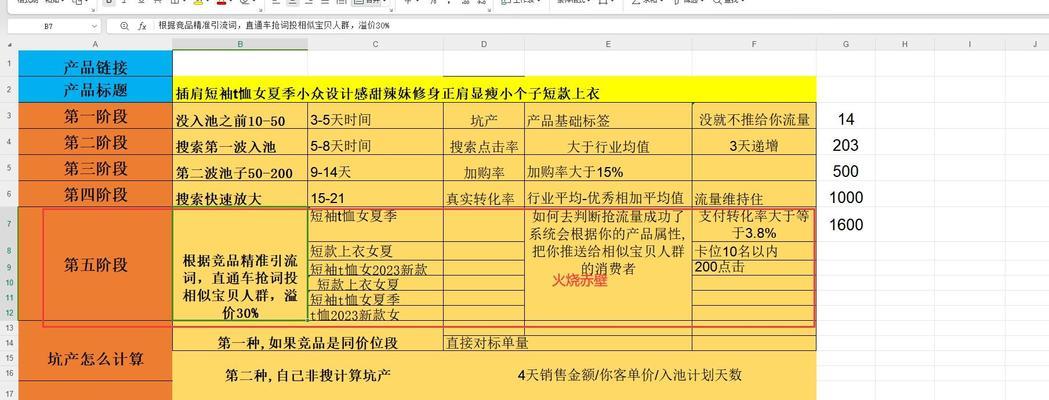The height and width of the screenshot is (400, 1049).
Task: Click the value 1000 in column G
Action: point(846,197)
